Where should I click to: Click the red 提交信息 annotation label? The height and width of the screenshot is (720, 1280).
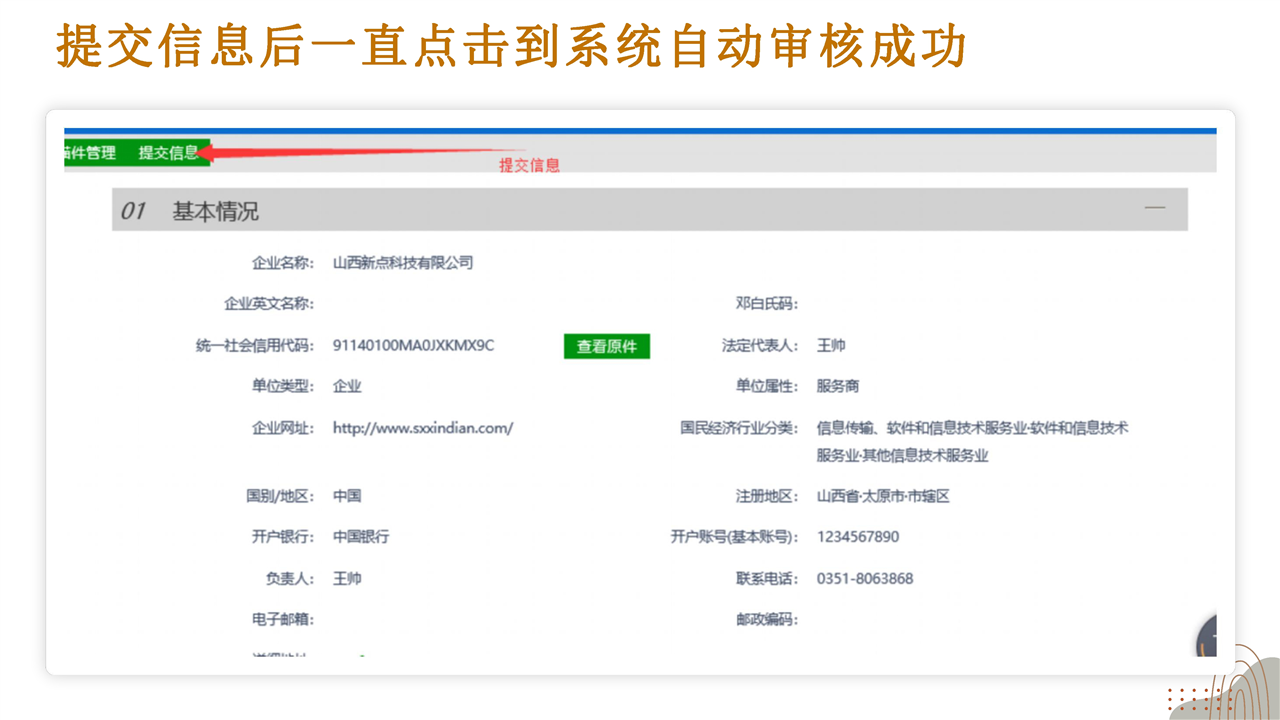[x=529, y=166]
